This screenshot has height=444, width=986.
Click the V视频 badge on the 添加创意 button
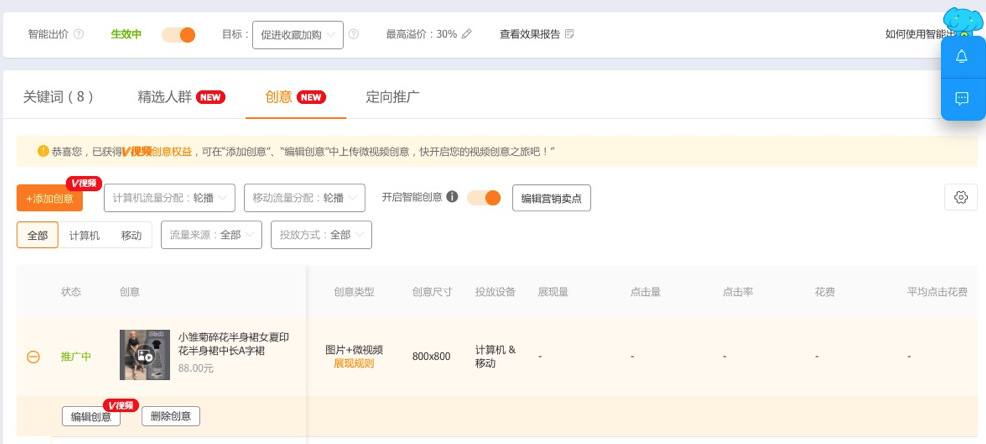click(x=84, y=184)
